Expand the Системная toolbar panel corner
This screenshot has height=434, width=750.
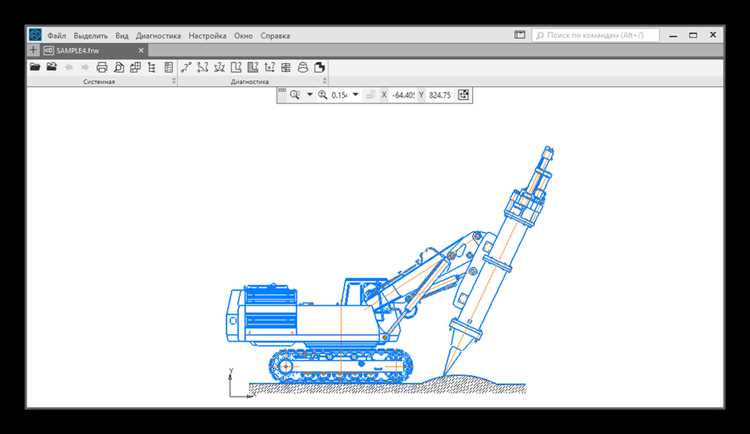point(173,82)
